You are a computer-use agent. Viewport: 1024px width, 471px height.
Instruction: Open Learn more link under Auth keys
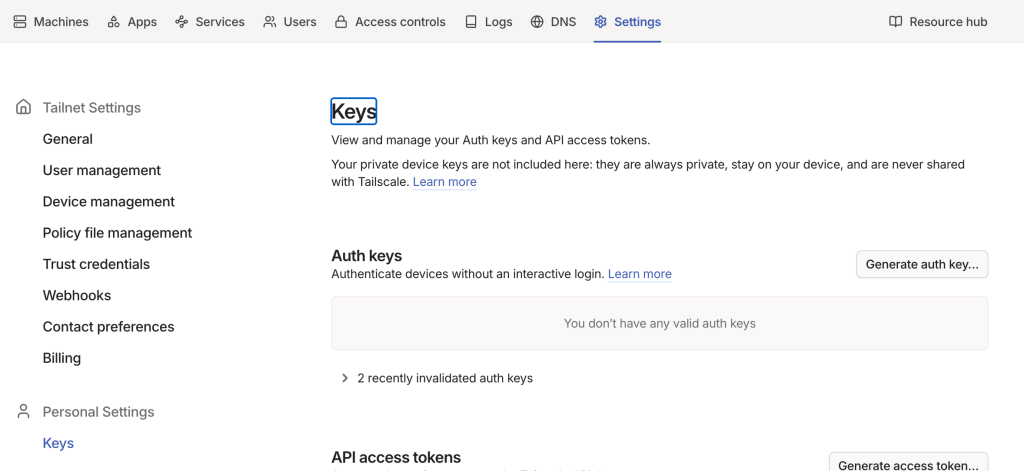coord(639,274)
